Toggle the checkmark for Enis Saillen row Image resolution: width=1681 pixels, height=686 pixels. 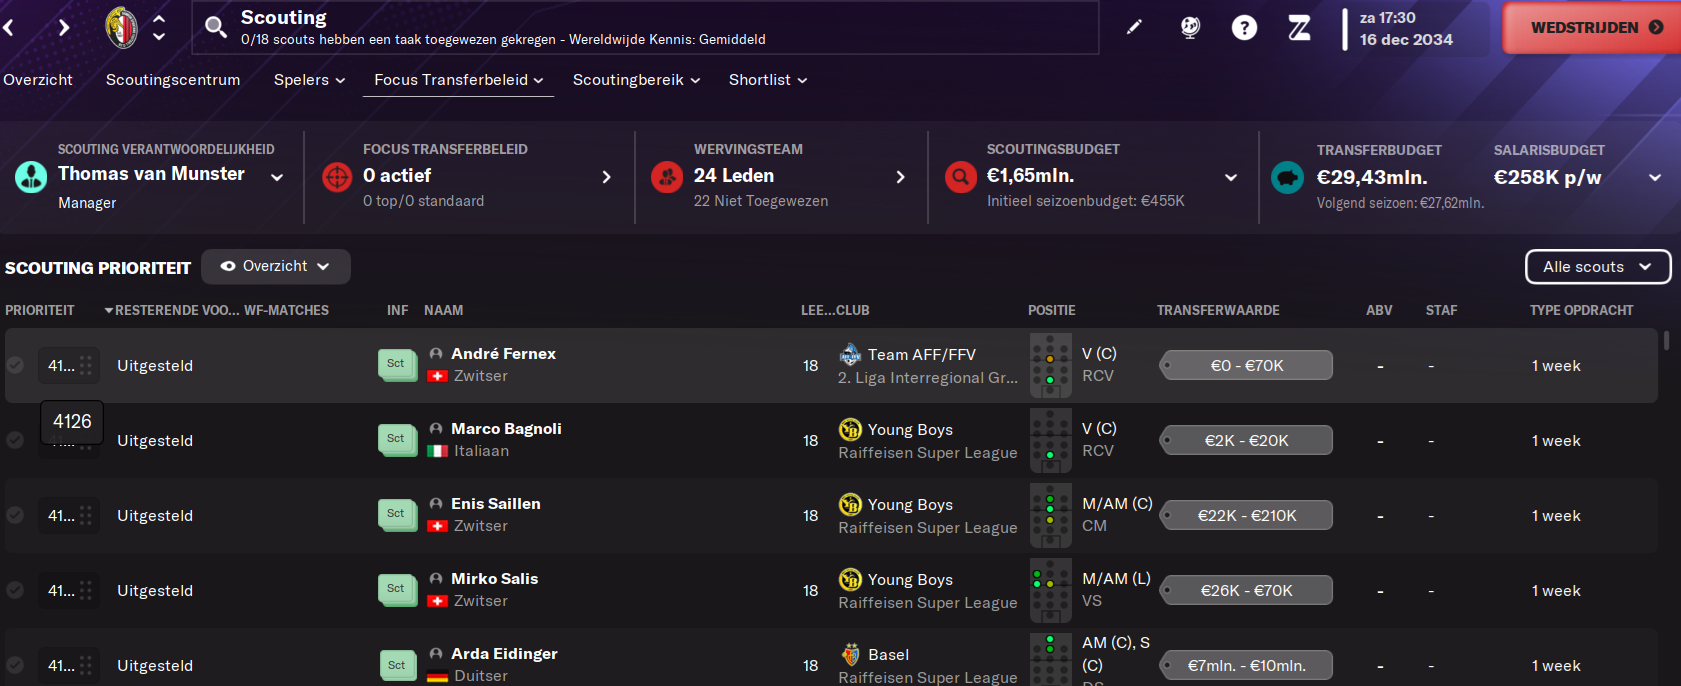(x=15, y=515)
